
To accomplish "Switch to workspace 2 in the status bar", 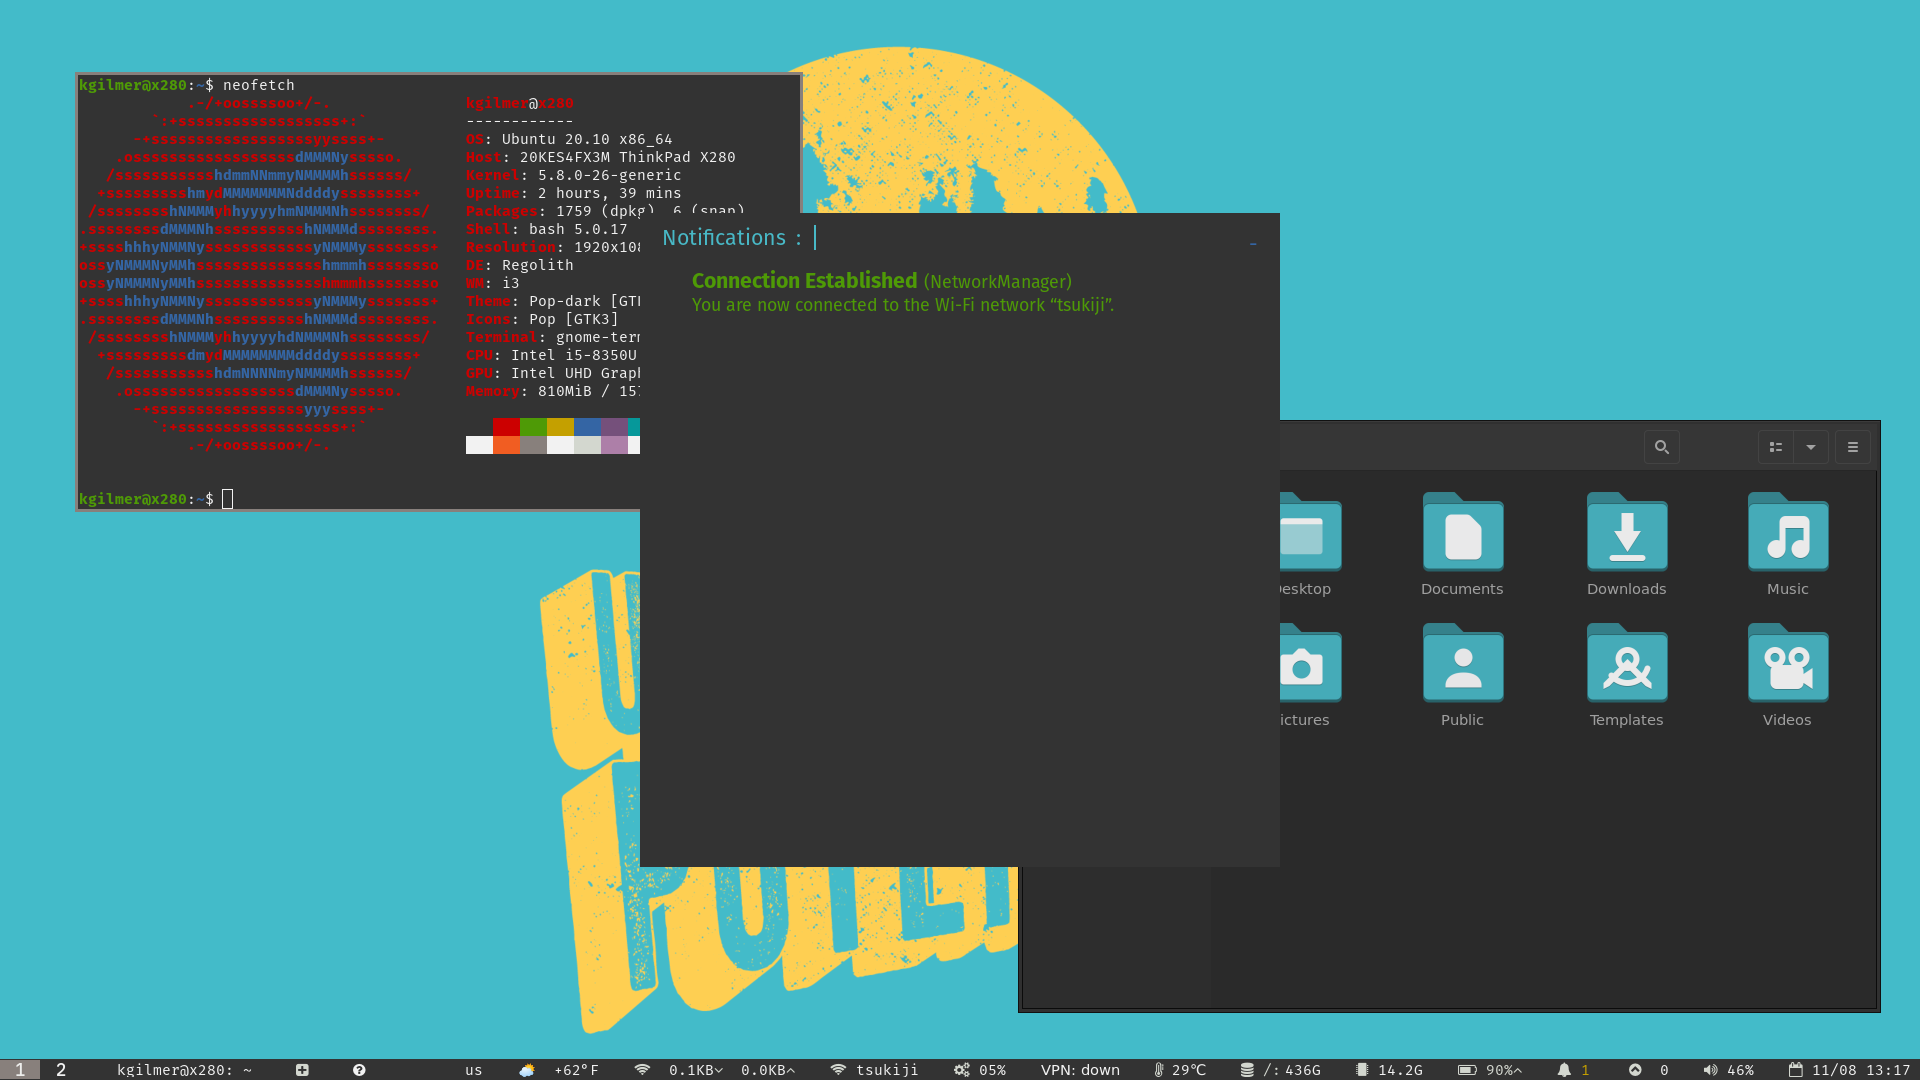I will 59,1069.
